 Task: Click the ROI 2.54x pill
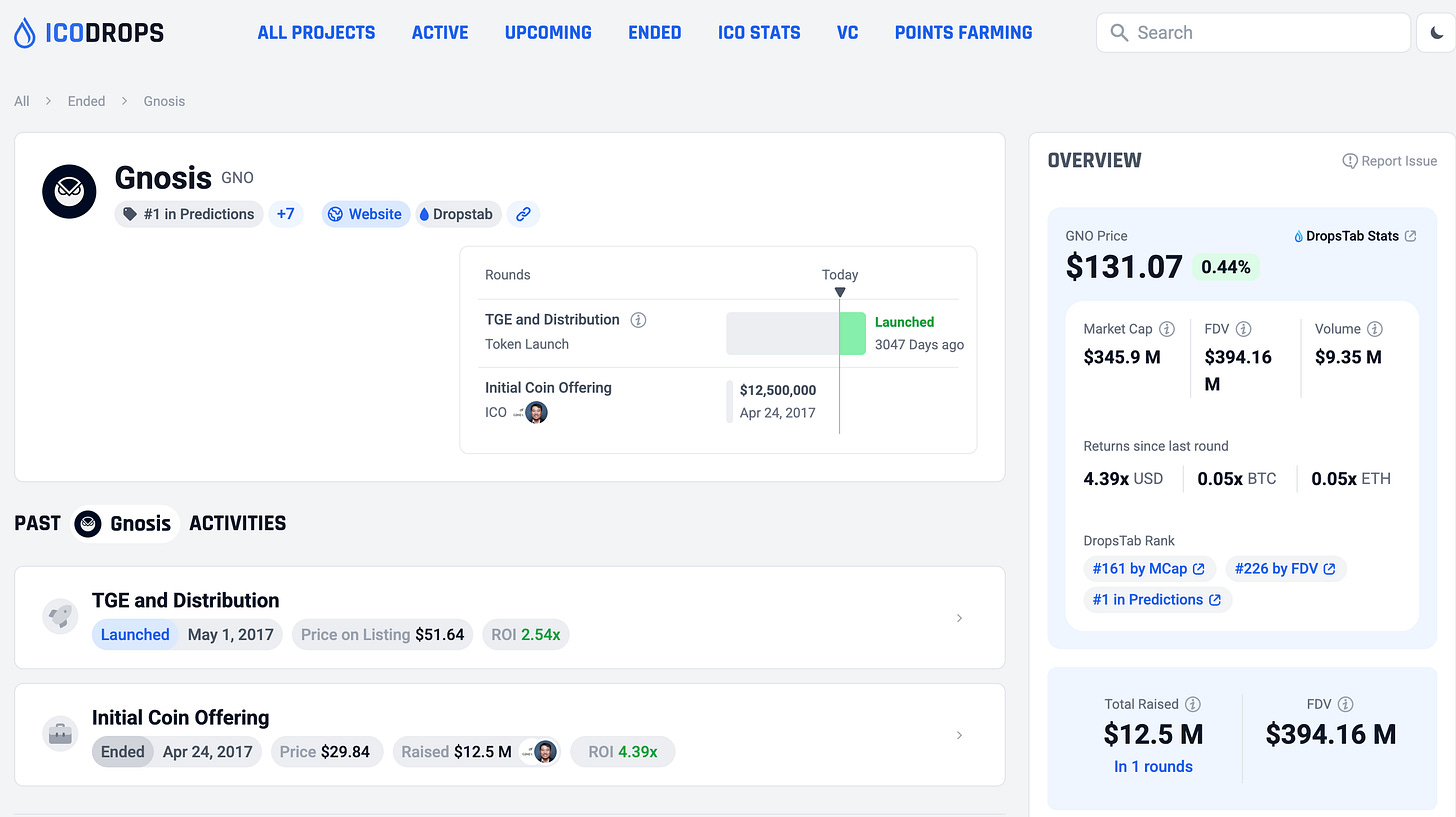(x=526, y=635)
